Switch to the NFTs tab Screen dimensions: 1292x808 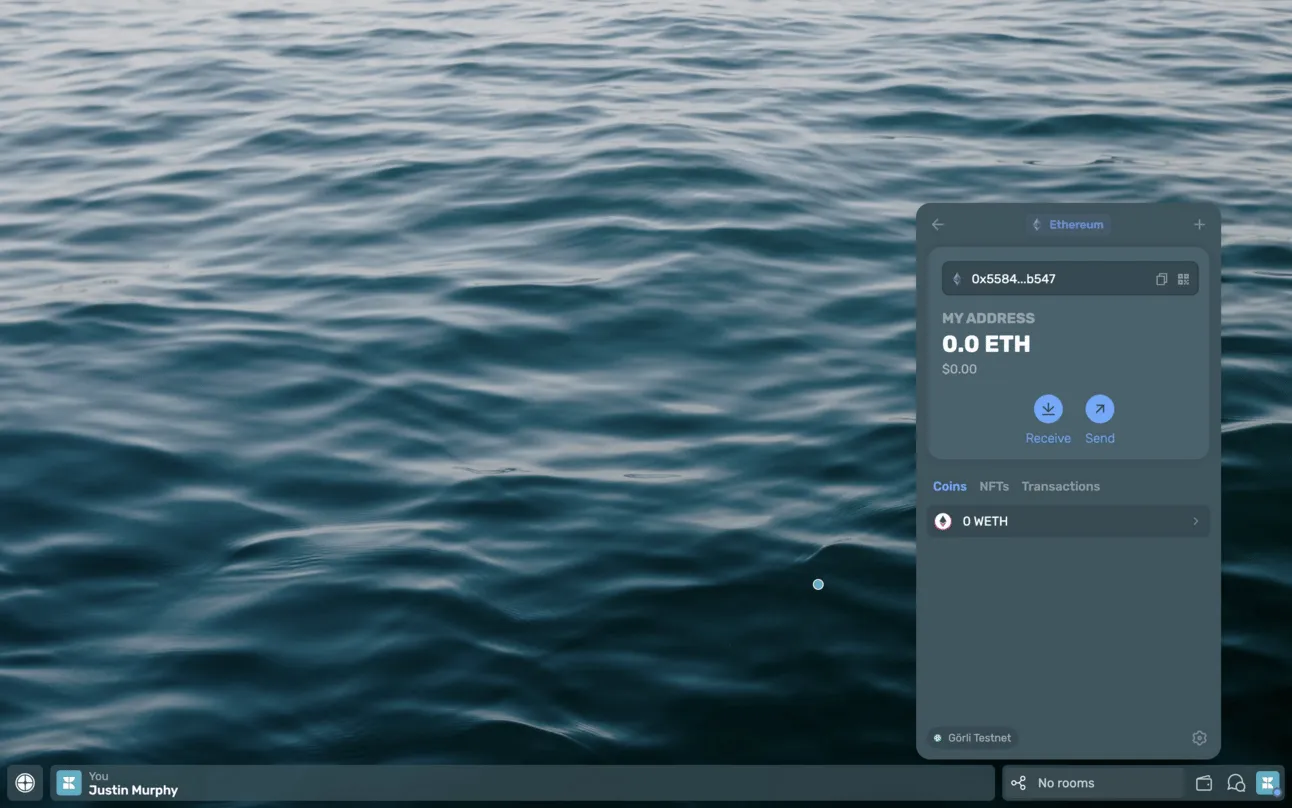pos(994,486)
